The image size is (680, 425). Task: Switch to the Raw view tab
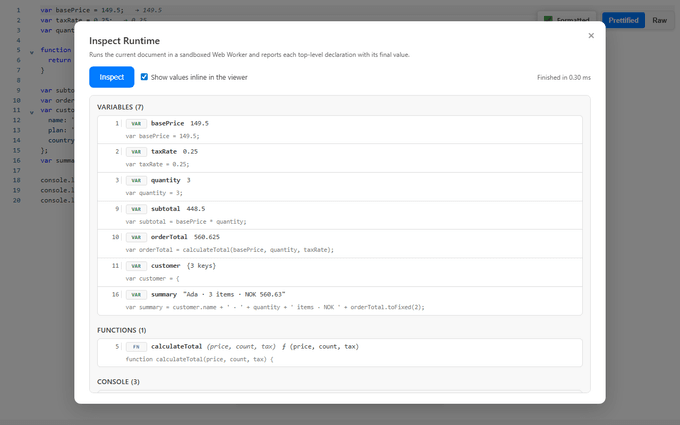pos(659,20)
